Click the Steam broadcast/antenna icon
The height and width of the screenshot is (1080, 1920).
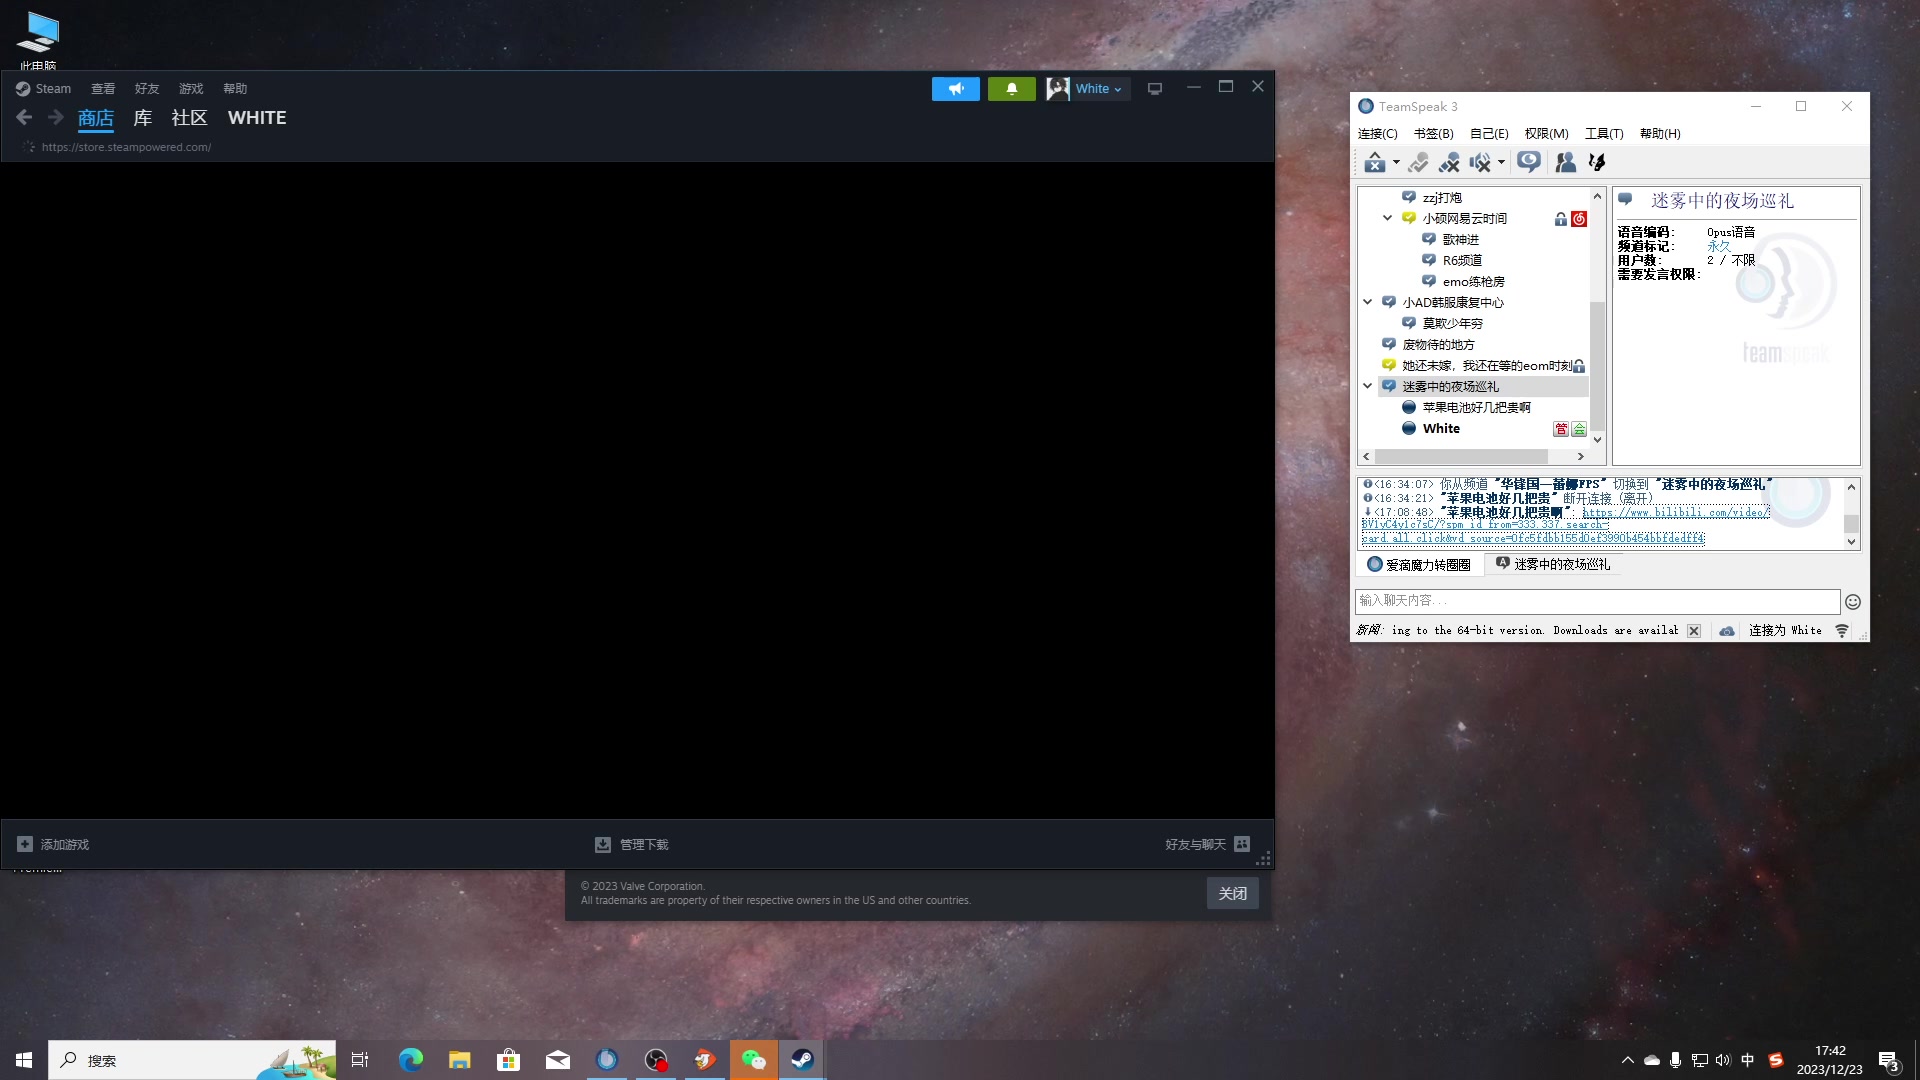click(955, 87)
